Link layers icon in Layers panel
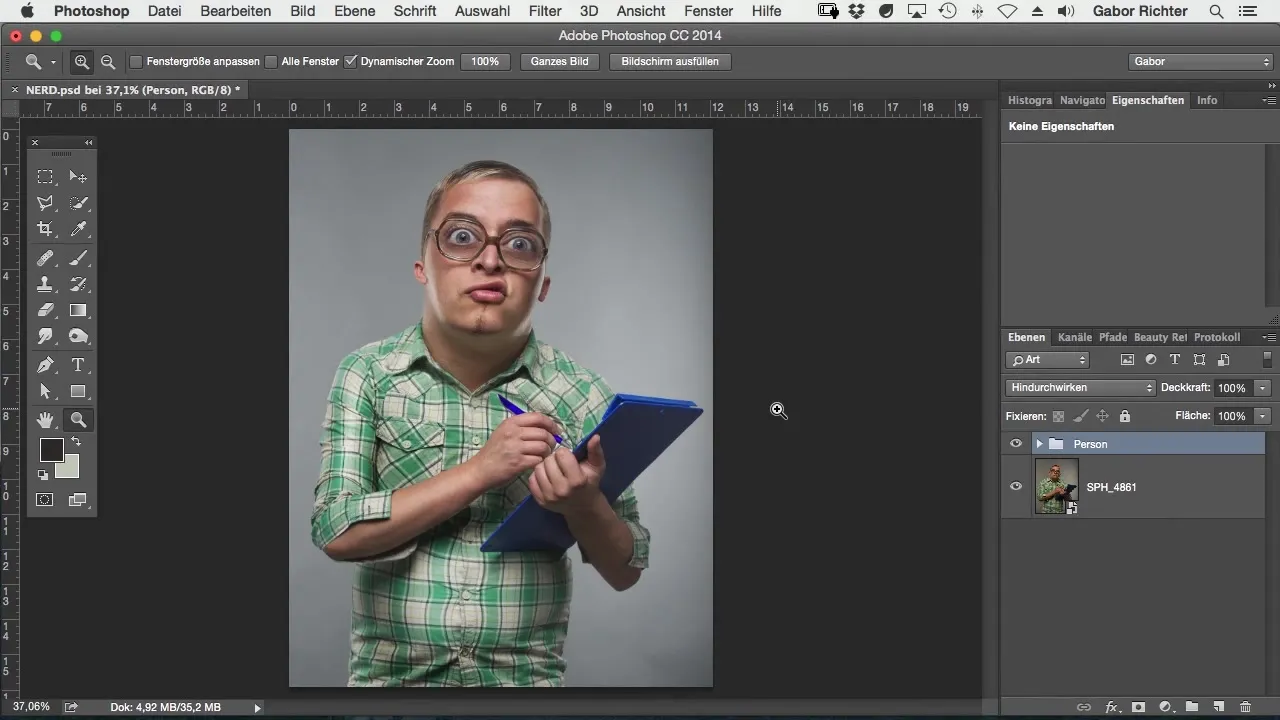The width and height of the screenshot is (1280, 720). [1083, 707]
